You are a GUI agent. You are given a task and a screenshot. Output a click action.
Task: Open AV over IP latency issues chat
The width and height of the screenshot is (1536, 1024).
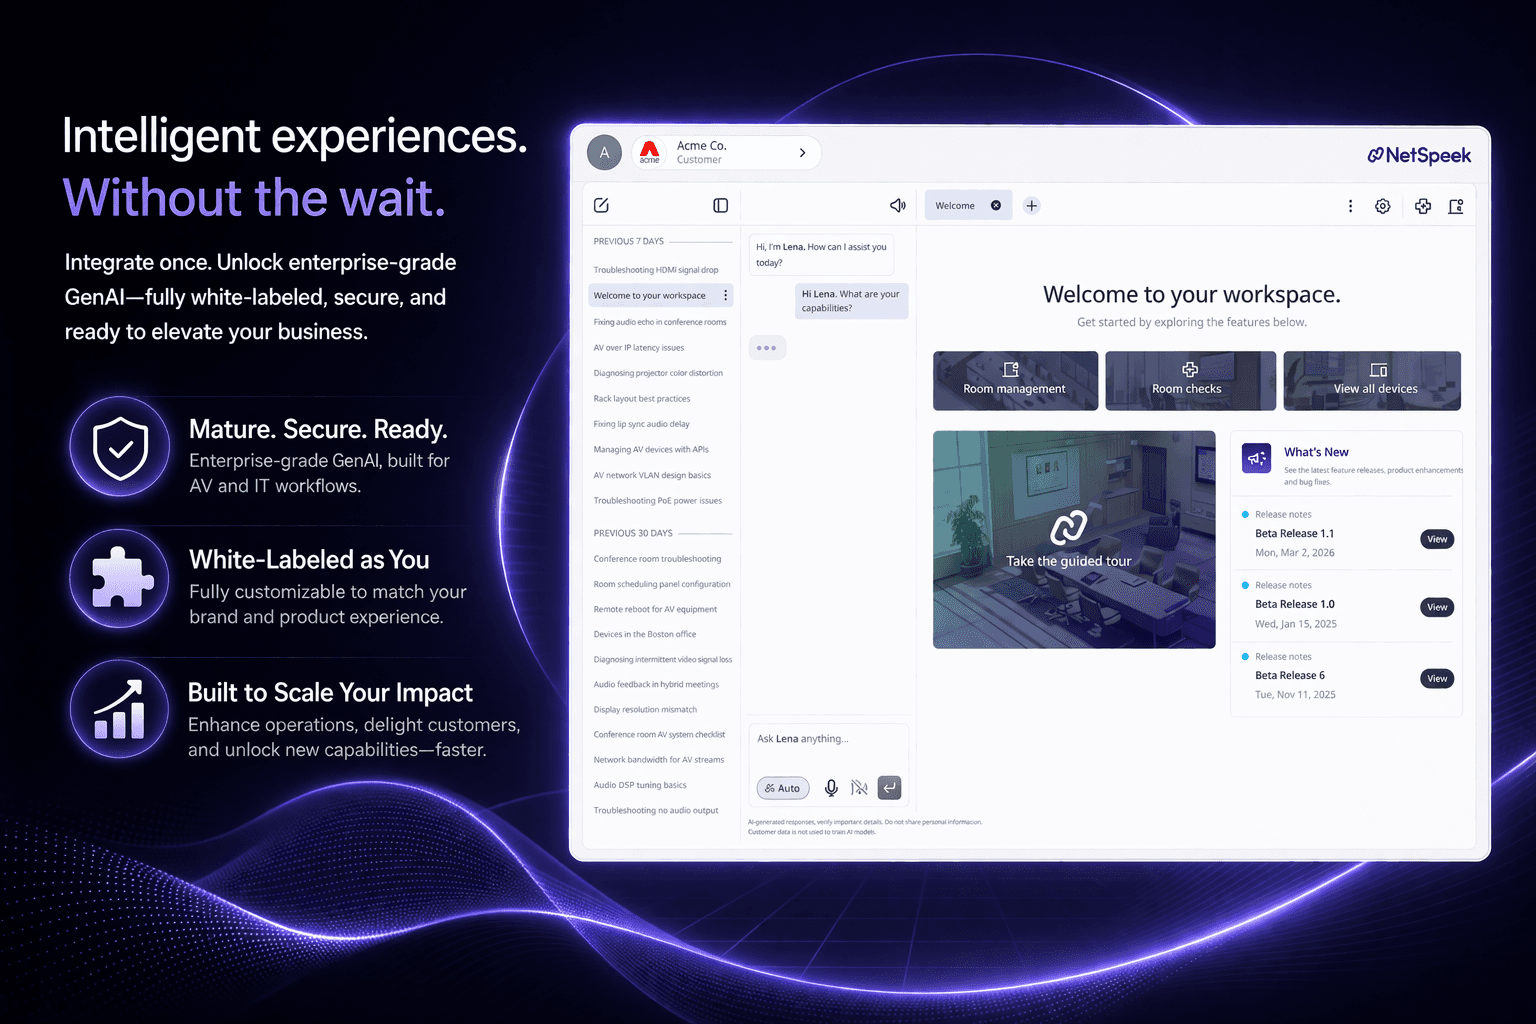(639, 348)
